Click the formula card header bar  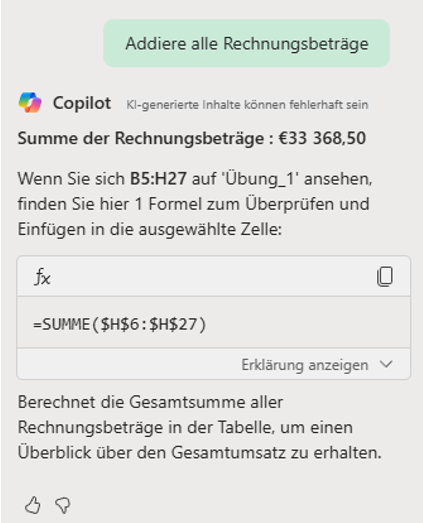click(x=214, y=277)
